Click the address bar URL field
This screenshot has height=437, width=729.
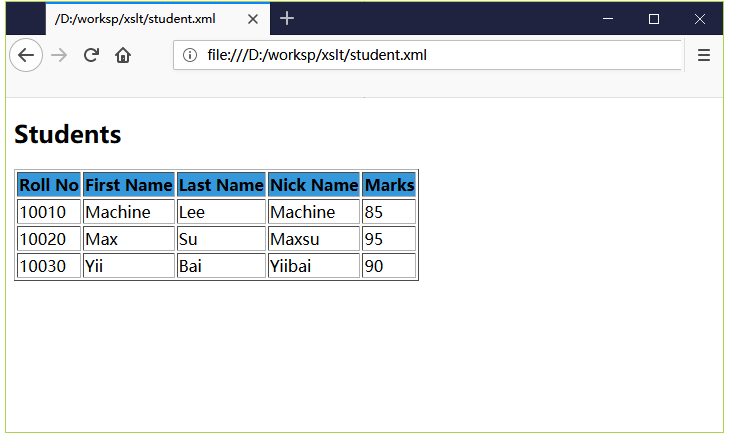coord(428,55)
